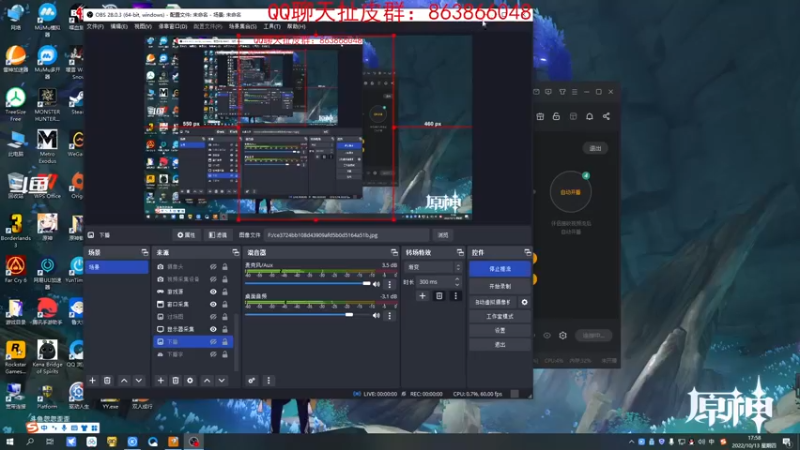Toggle the lock on 窗口采集 source
The height and width of the screenshot is (450, 800).
pos(224,305)
